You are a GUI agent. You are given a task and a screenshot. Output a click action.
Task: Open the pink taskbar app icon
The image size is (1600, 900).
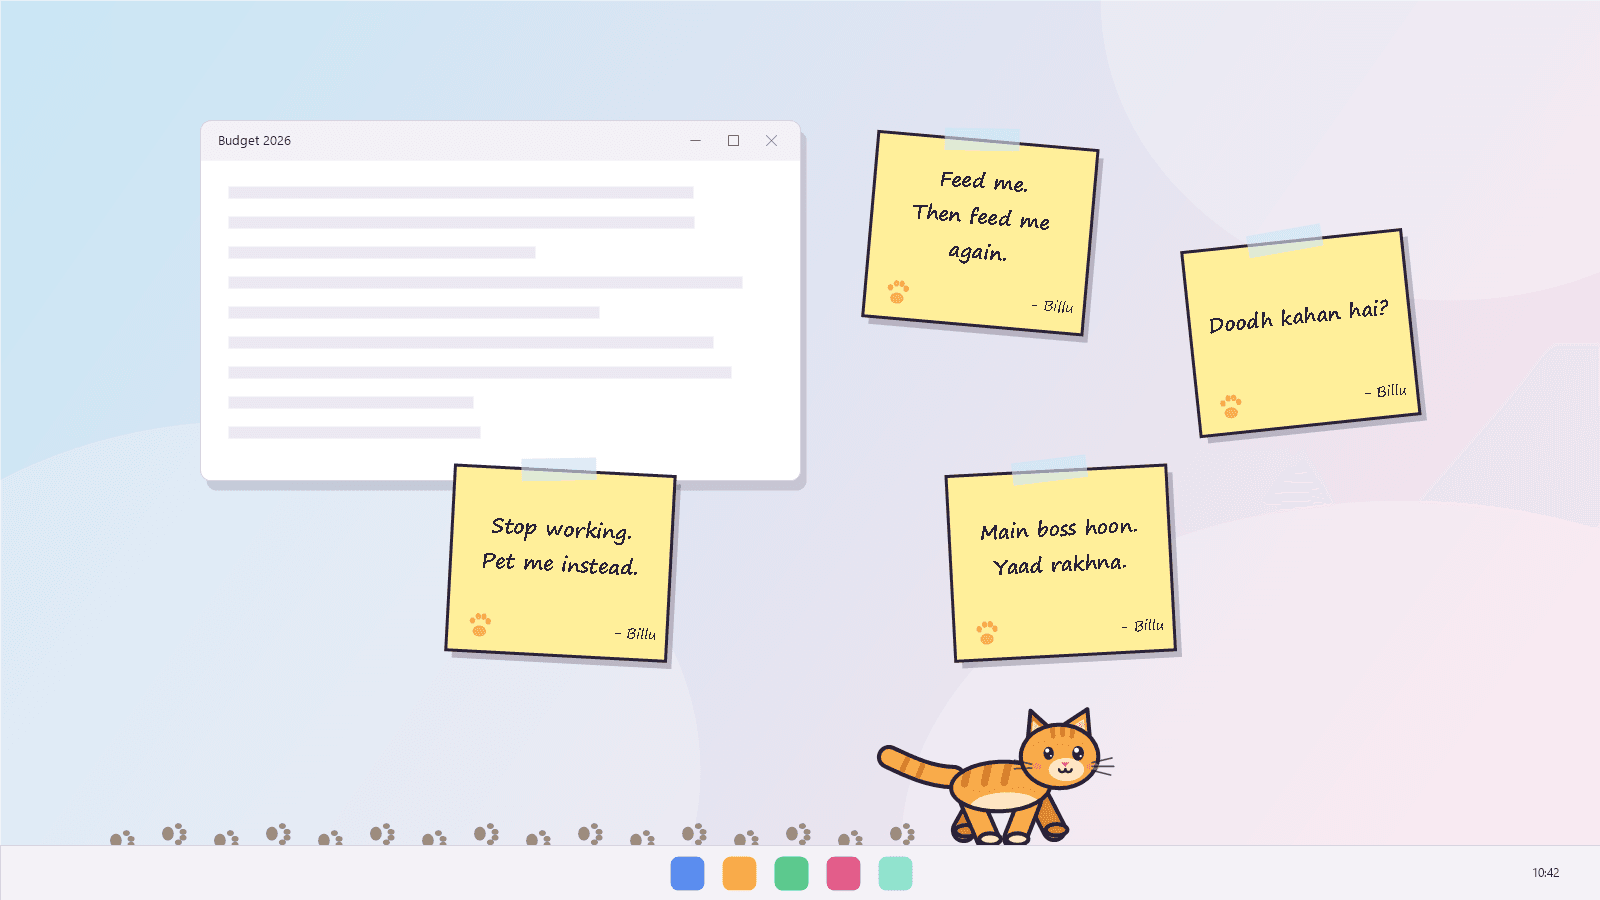tap(843, 873)
